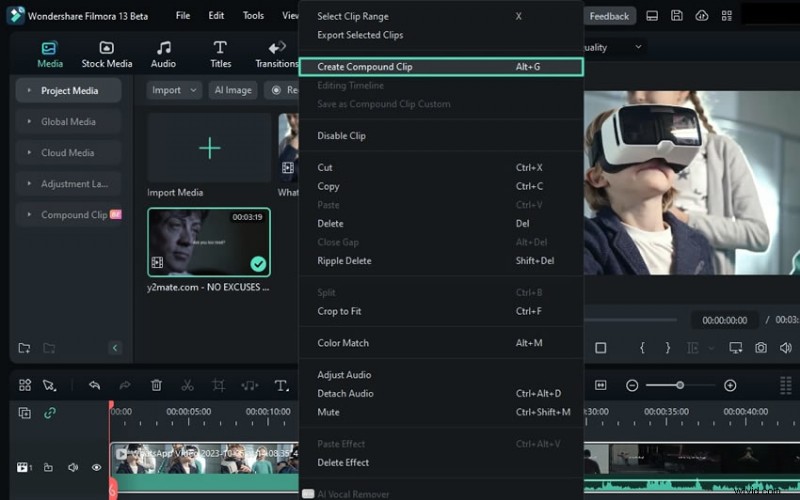Click the AI Image button

[232, 90]
